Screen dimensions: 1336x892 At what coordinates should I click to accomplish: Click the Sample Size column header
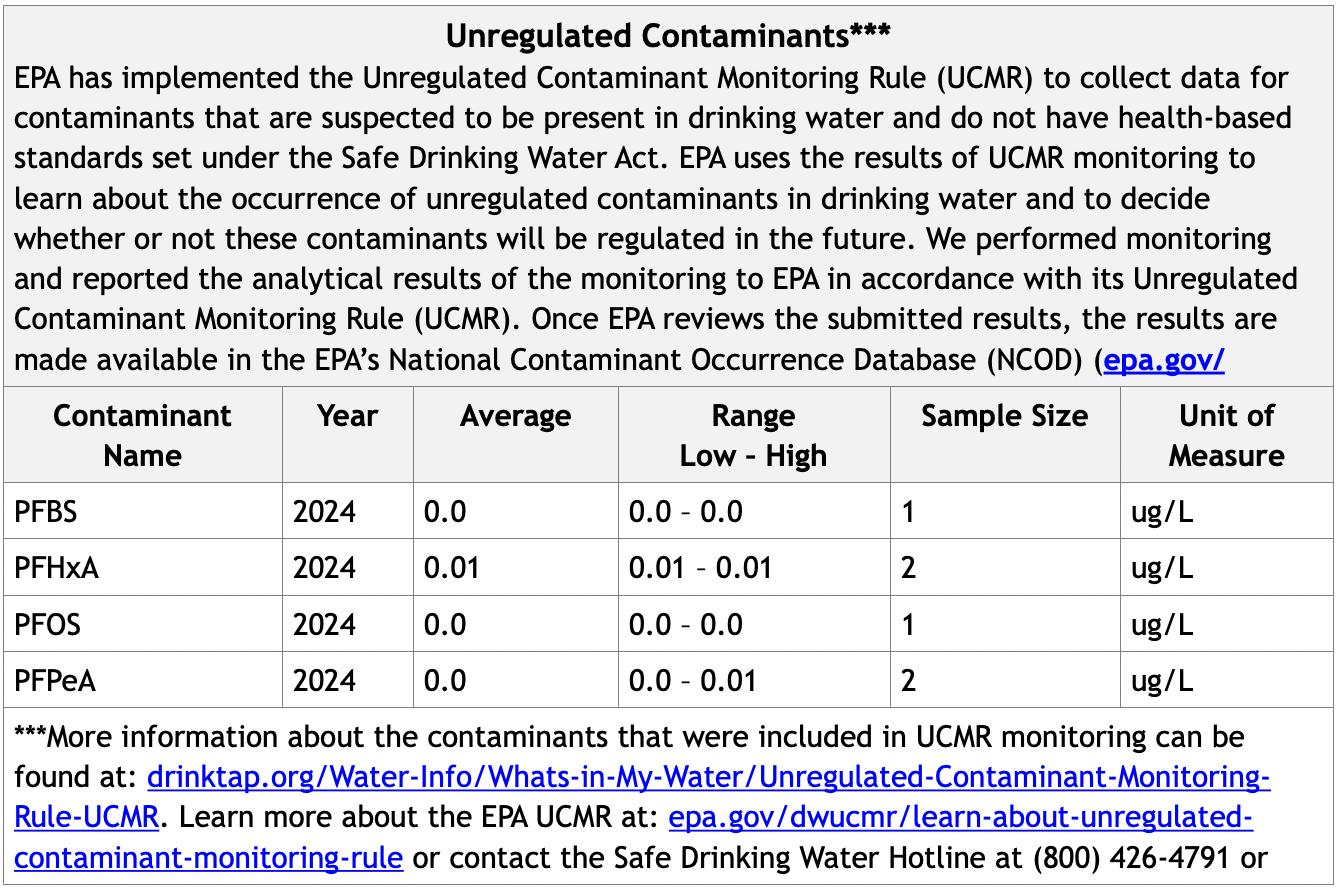(1004, 416)
